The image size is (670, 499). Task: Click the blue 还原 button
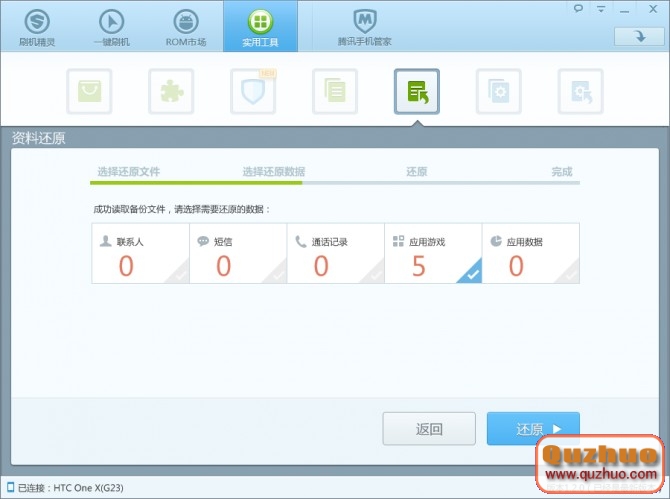pos(533,429)
